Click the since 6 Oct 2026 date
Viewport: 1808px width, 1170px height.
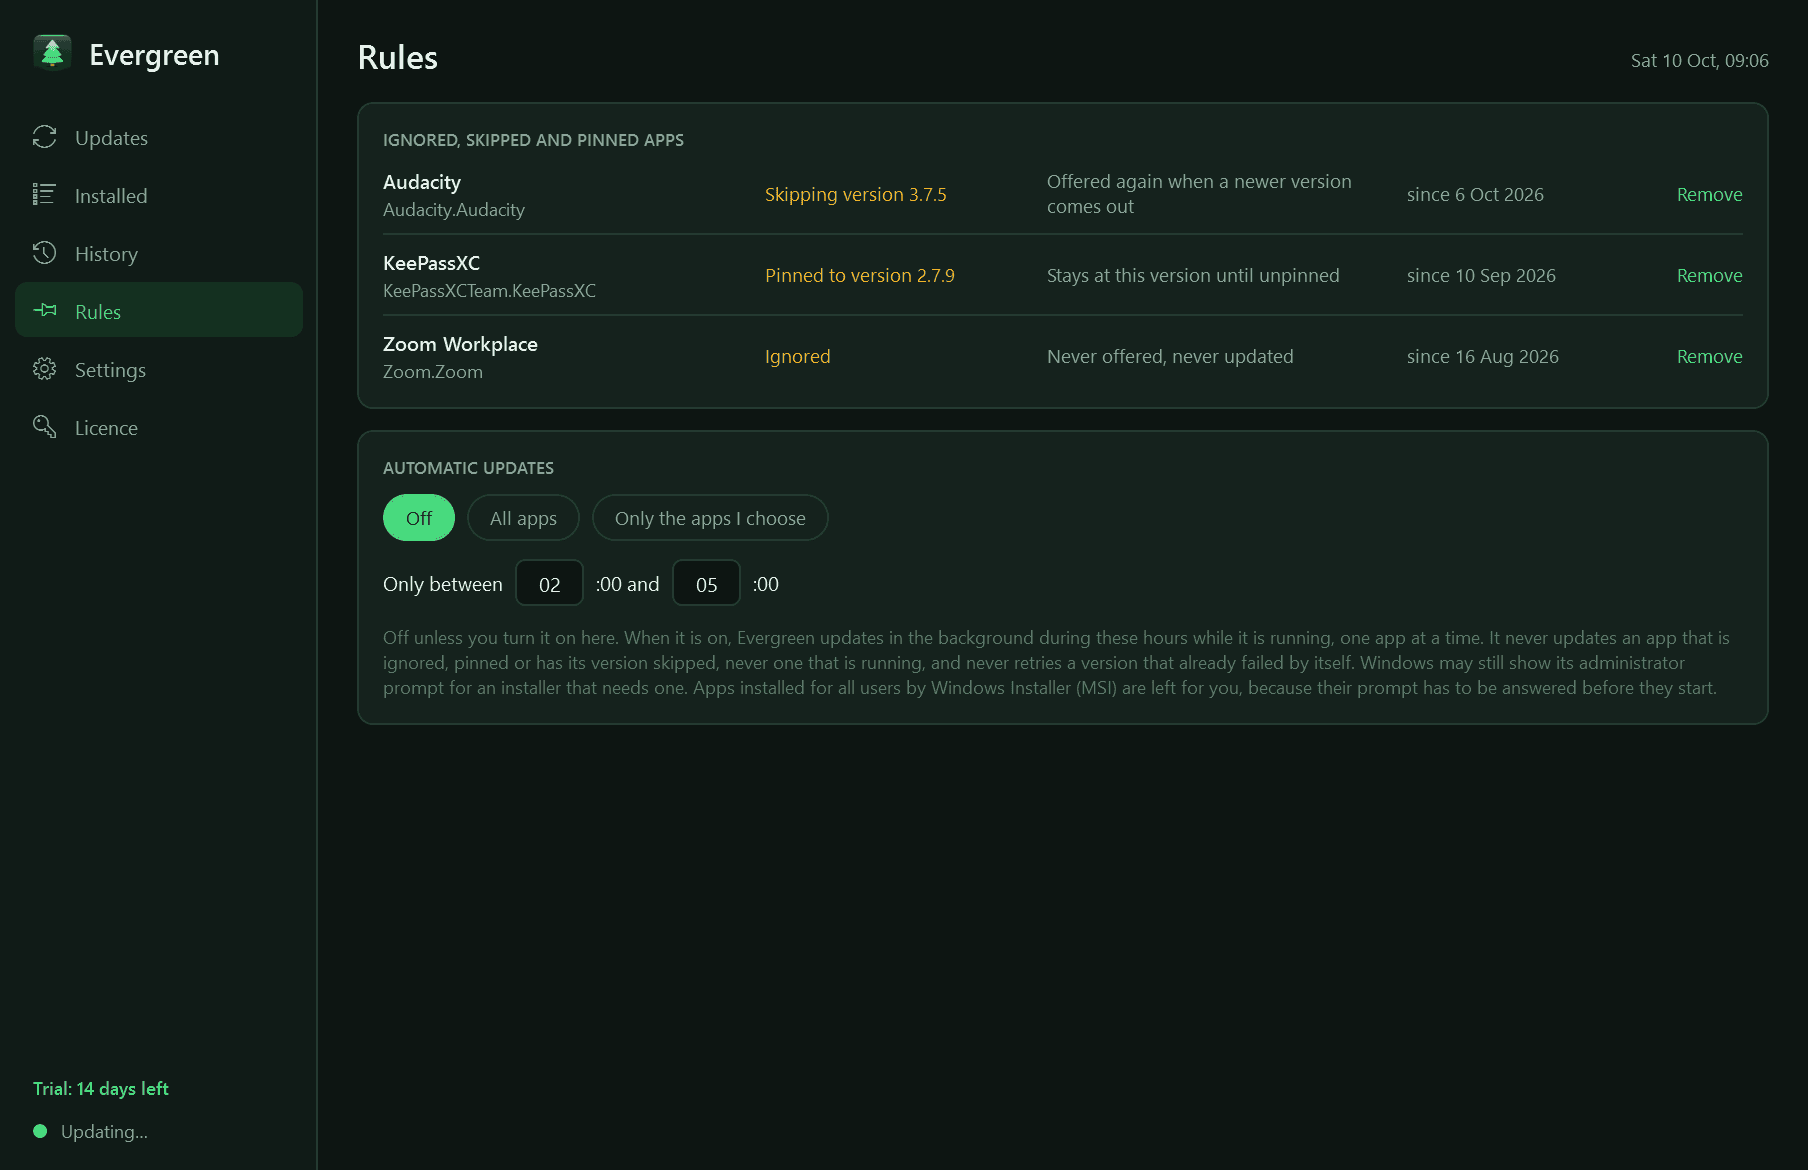[1475, 194]
